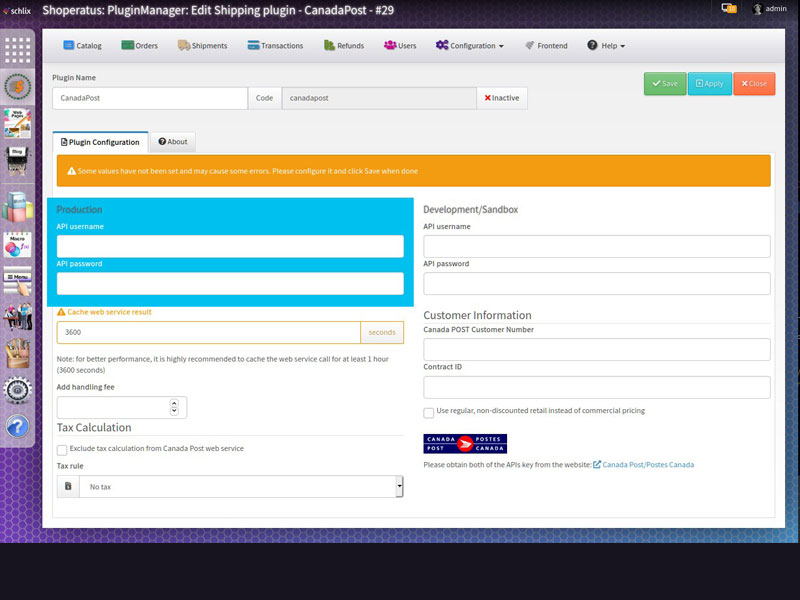Click the 'seconds' unit label
800x600 pixels.
382,332
